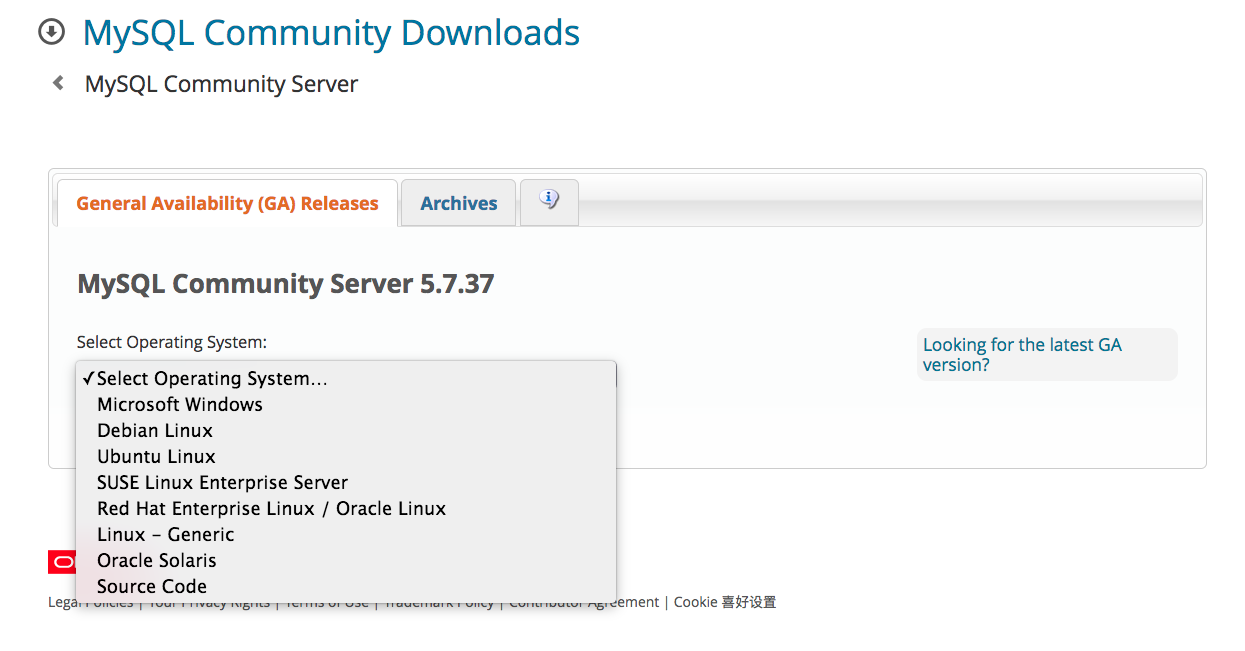
Task: Go to General Availability (GA) Releases tab
Action: (x=227, y=203)
